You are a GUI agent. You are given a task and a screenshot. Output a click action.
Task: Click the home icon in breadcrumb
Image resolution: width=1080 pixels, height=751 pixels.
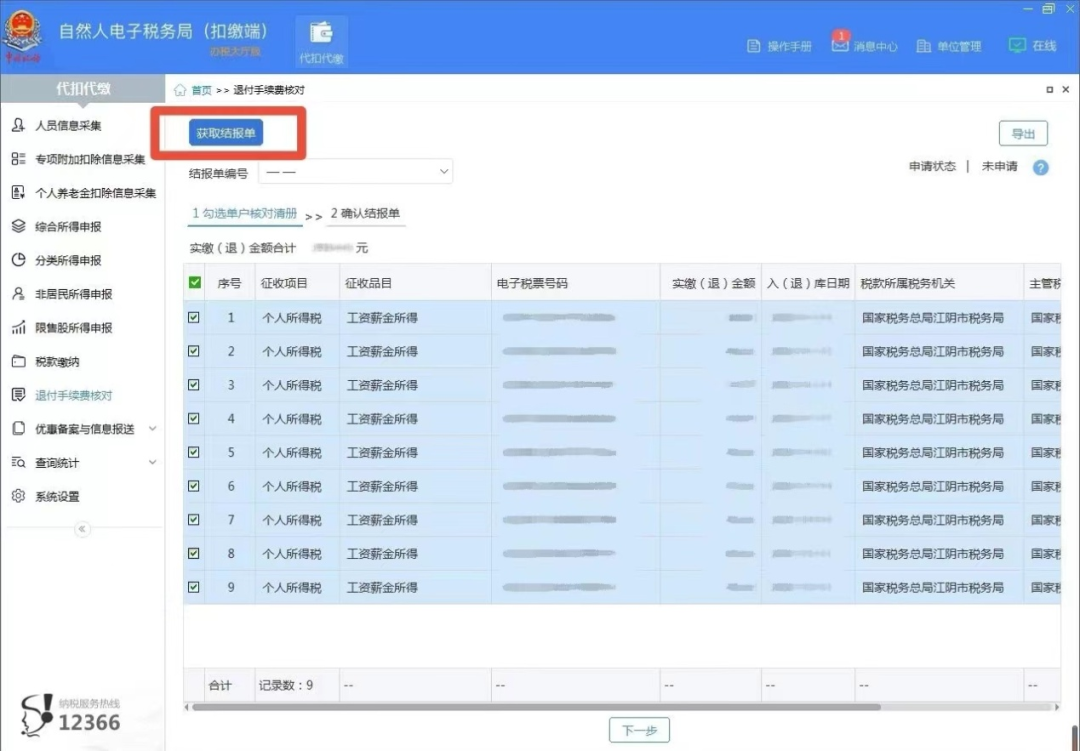click(180, 90)
